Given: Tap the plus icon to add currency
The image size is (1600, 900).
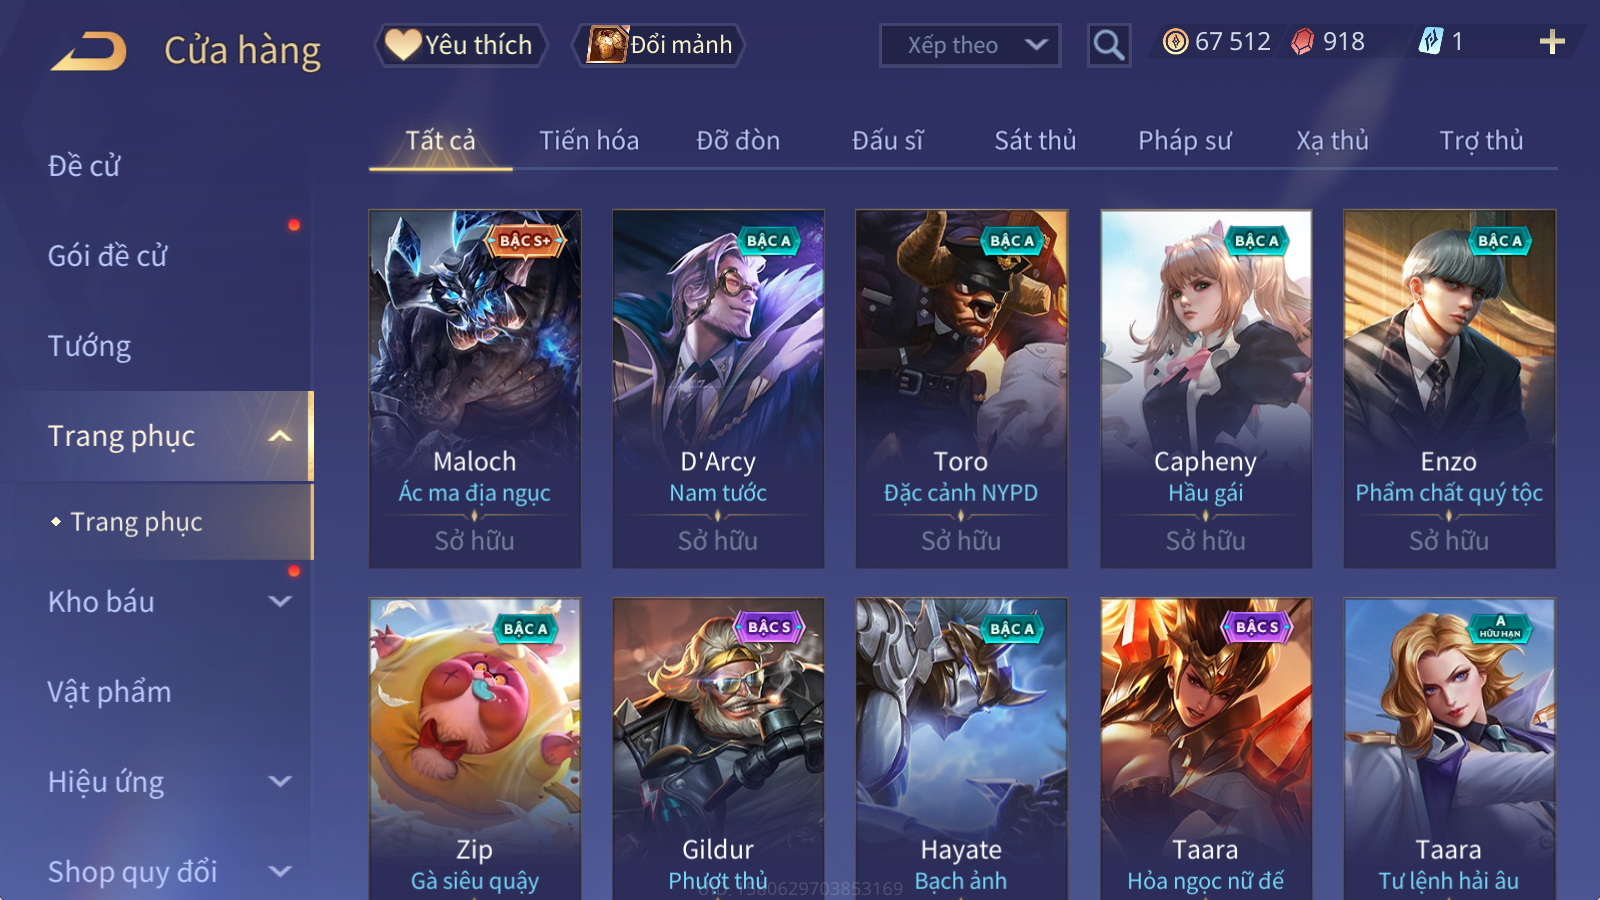Looking at the screenshot, I should [1551, 42].
